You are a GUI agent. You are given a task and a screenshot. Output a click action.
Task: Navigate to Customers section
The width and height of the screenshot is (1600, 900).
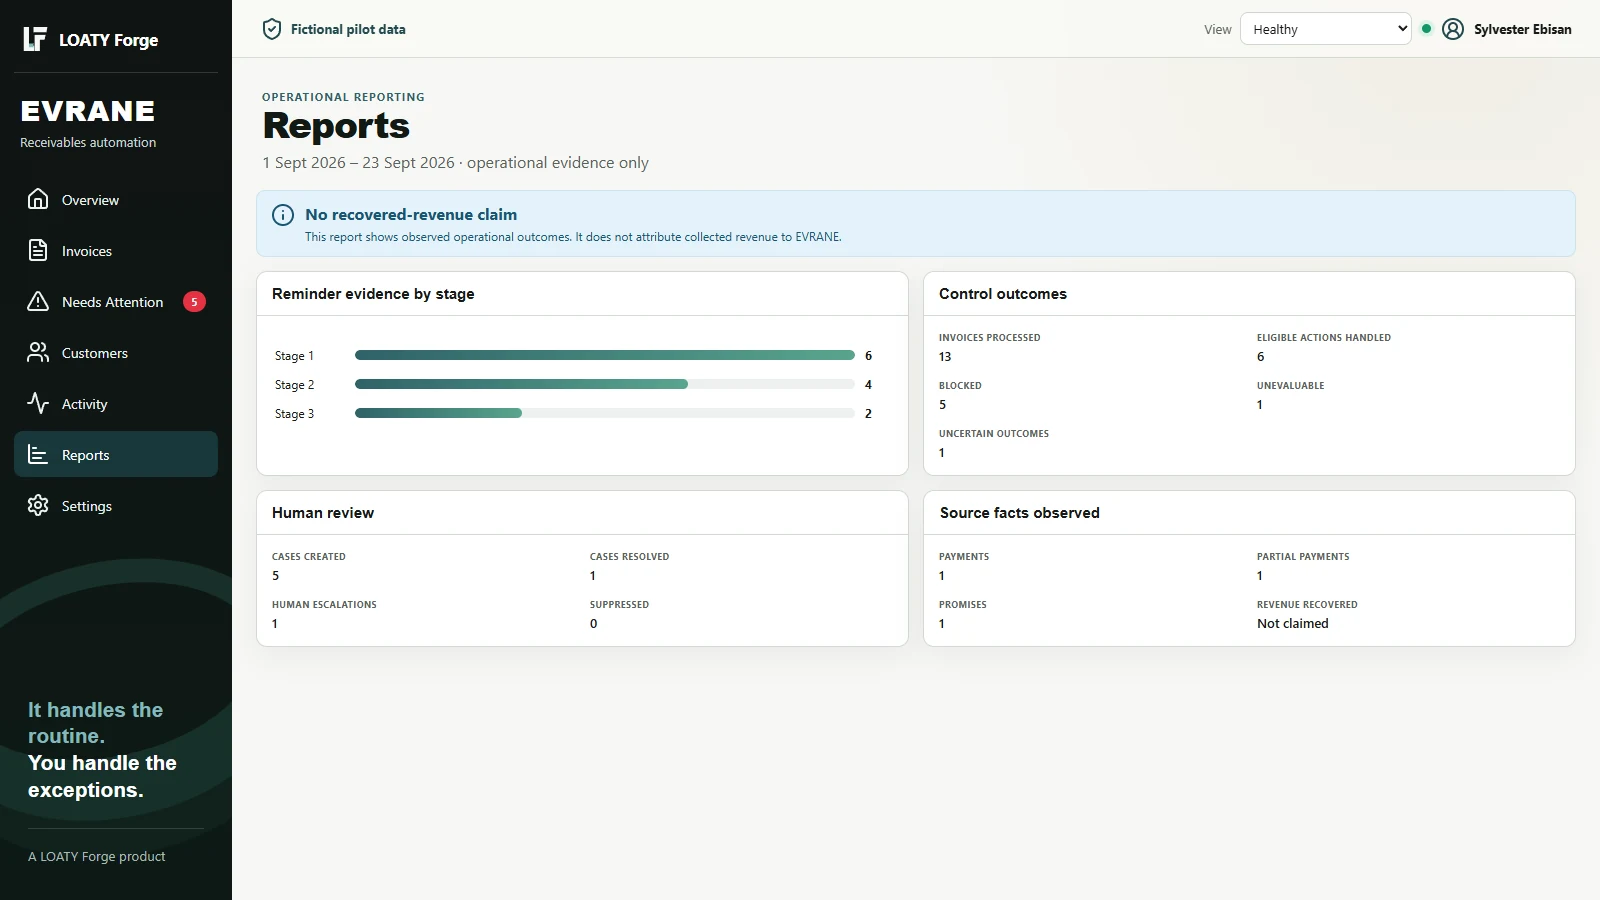click(x=116, y=352)
